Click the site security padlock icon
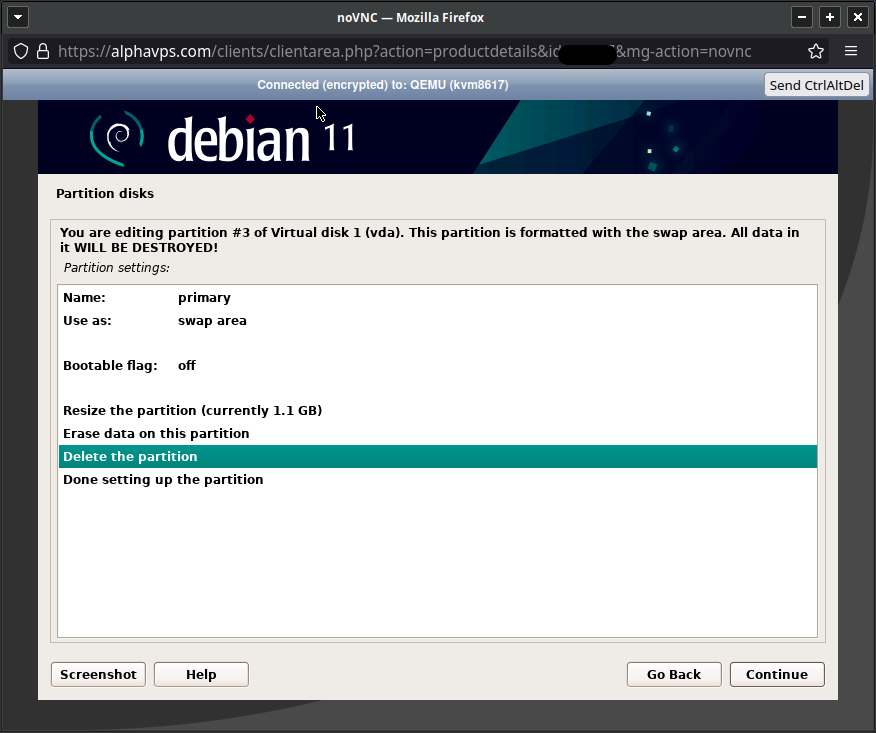Viewport: 876px width, 733px height. click(43, 51)
